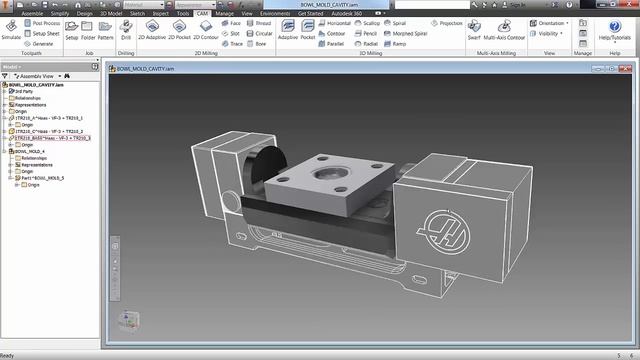Select the Bore milling operation
This screenshot has width=640, height=360.
(256, 44)
